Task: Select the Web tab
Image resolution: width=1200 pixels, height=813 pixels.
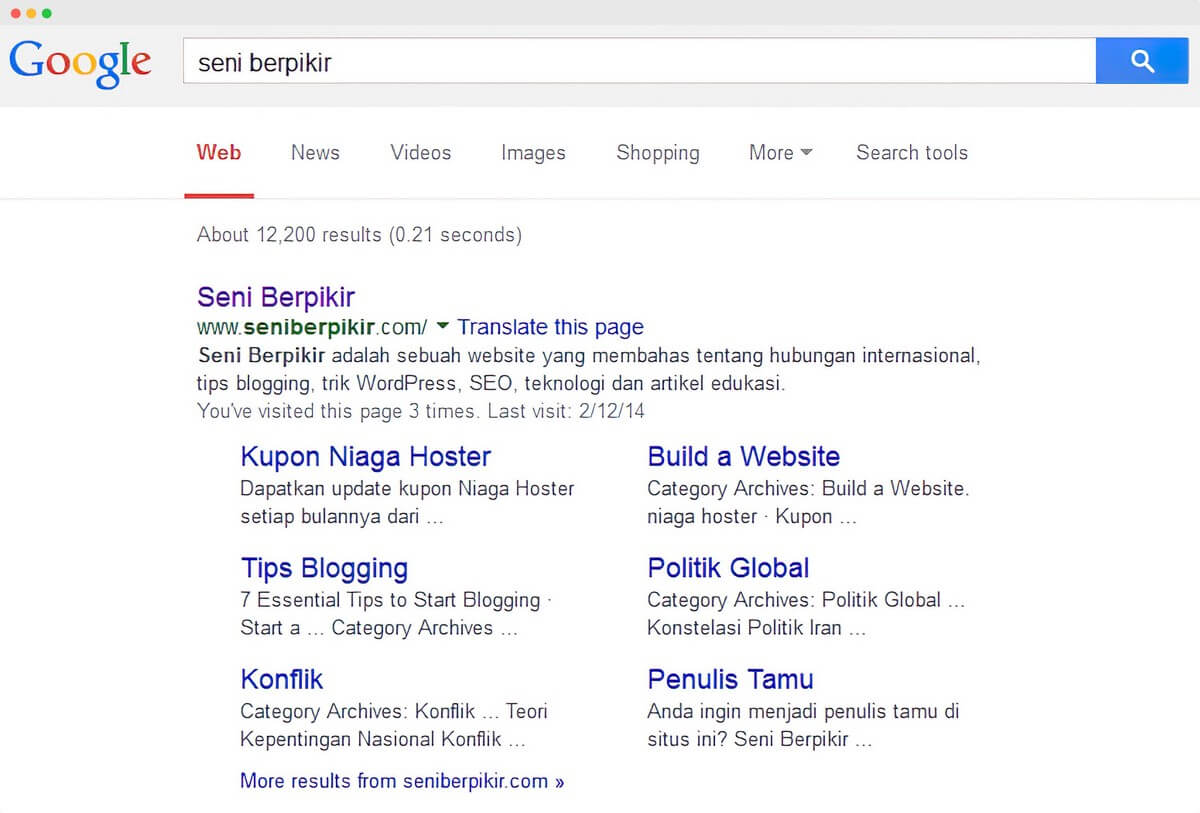Action: click(219, 153)
